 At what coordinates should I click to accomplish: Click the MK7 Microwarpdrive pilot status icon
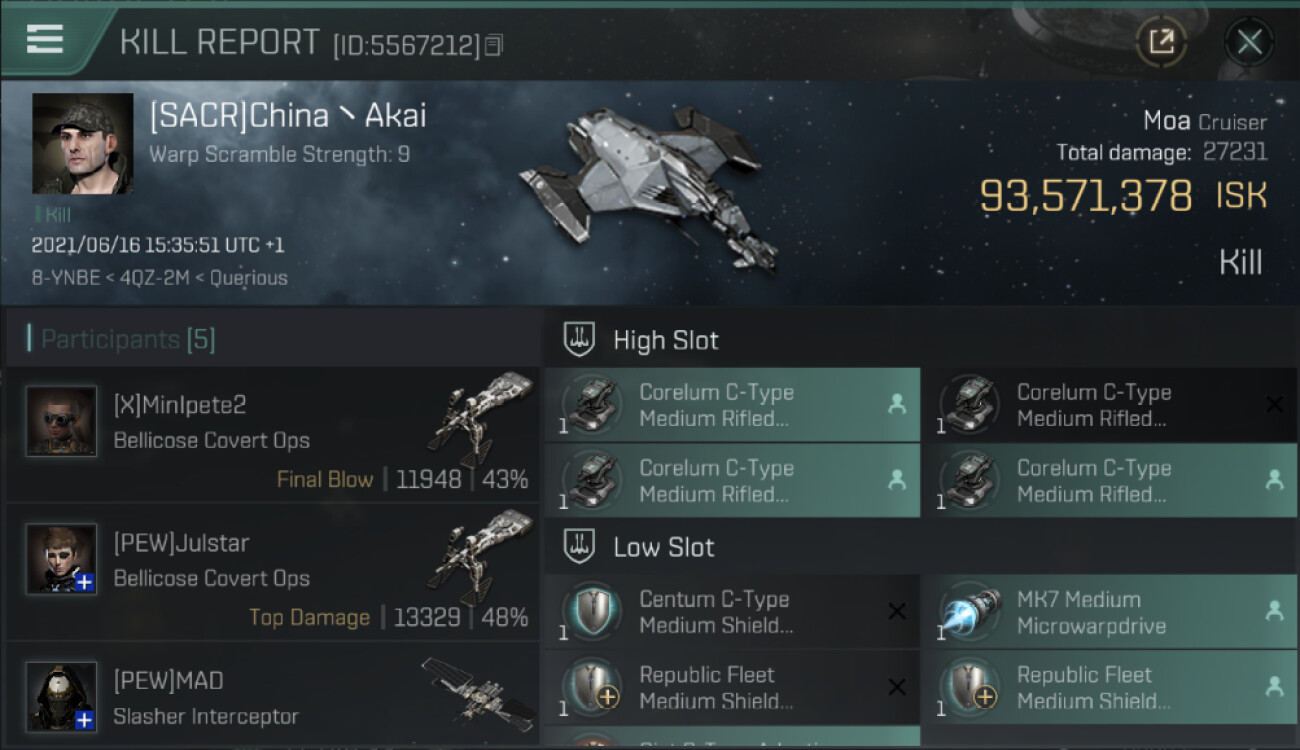pos(1274,612)
